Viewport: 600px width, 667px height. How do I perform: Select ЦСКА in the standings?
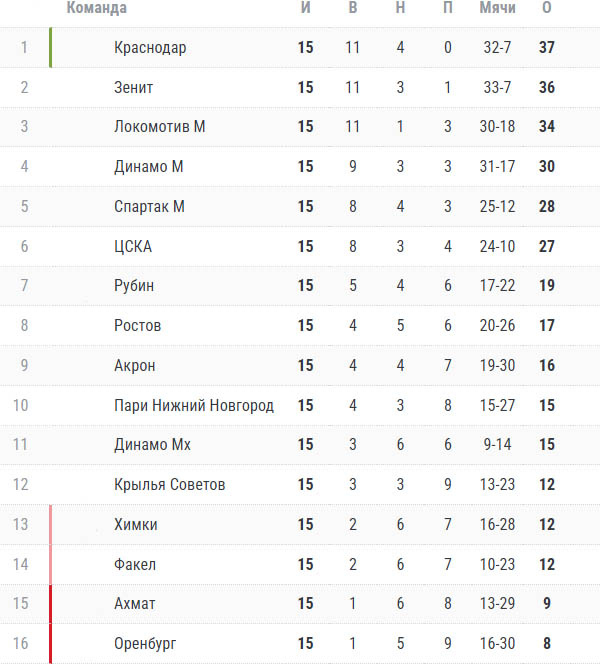[x=133, y=246]
